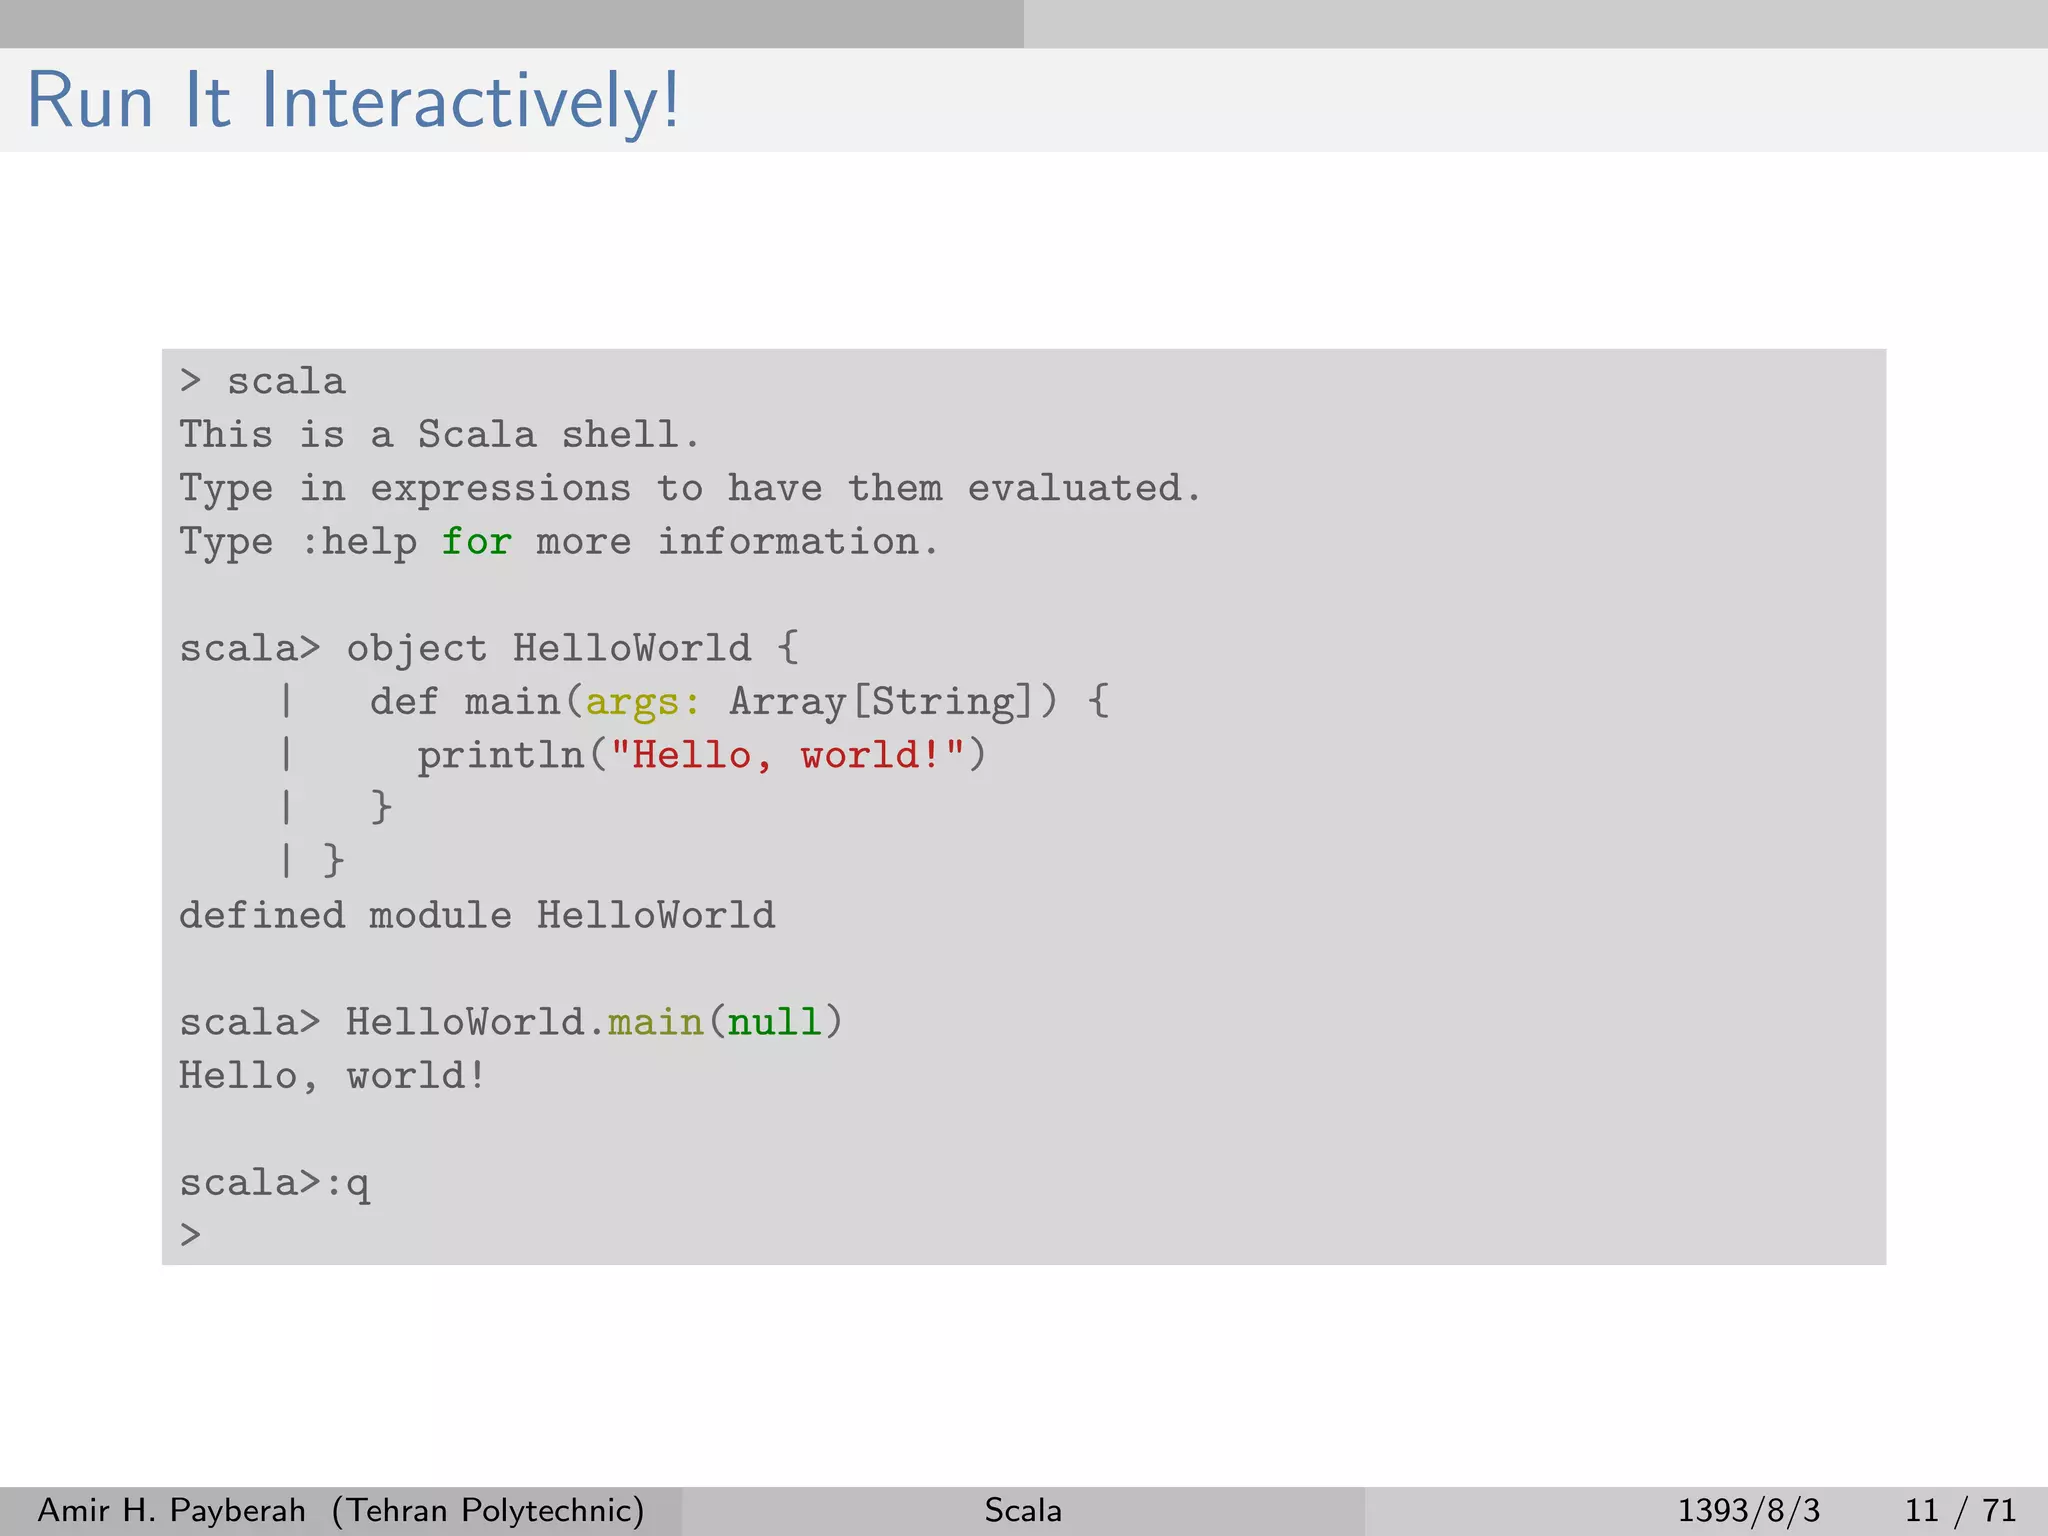Click the 'Hello, world!' output line

[x=332, y=1076]
